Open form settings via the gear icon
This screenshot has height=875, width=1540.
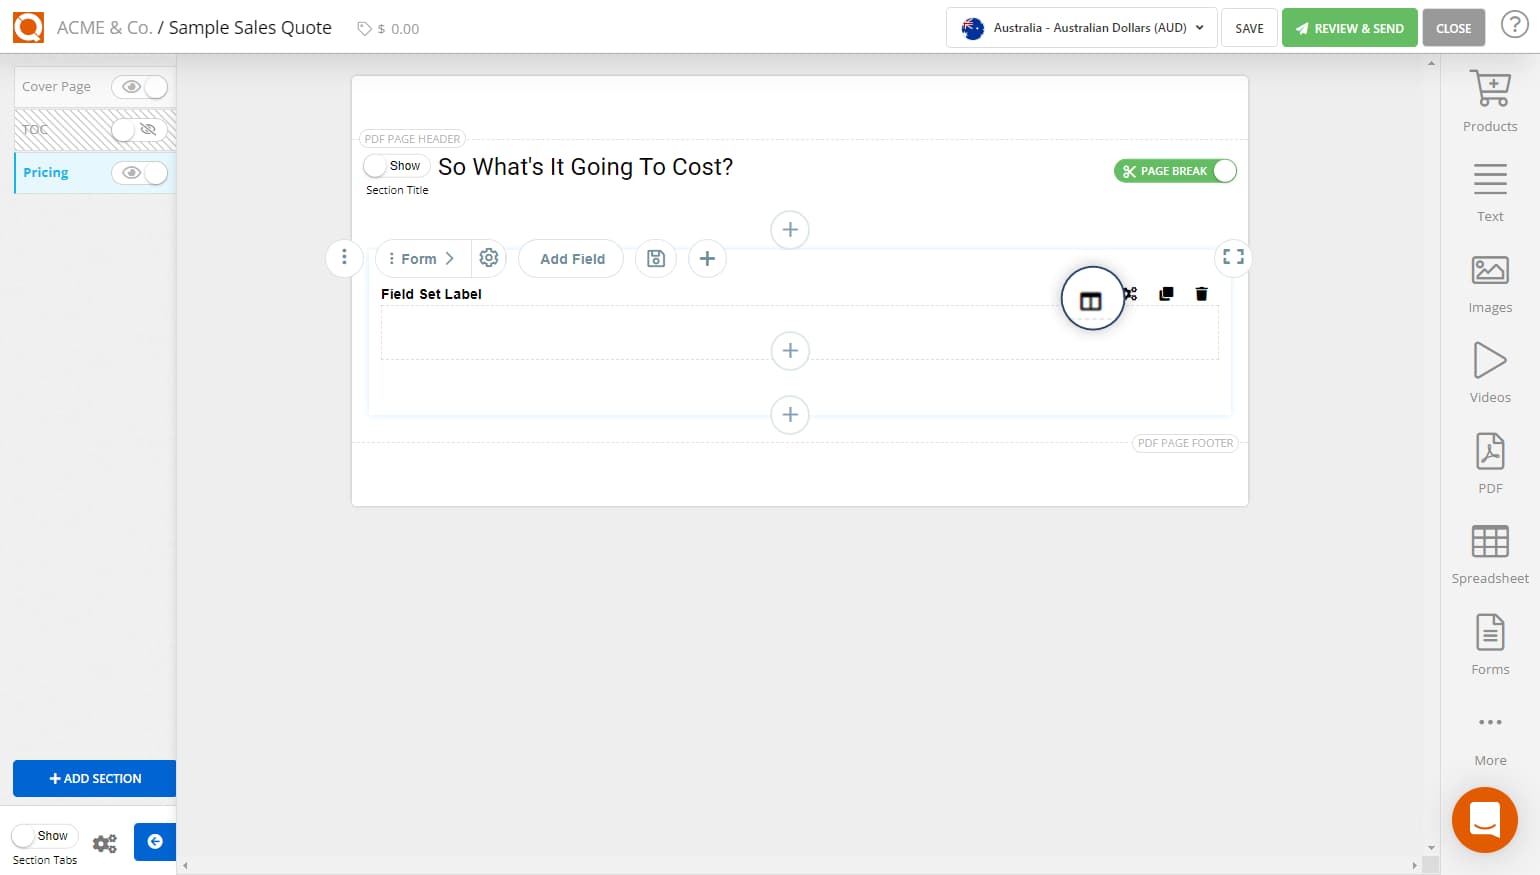click(x=489, y=258)
